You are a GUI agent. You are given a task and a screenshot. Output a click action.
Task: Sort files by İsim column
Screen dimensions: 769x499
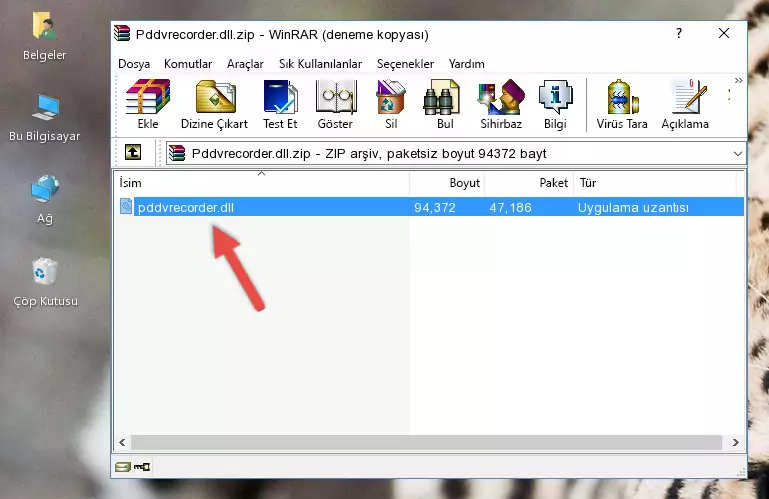point(262,183)
